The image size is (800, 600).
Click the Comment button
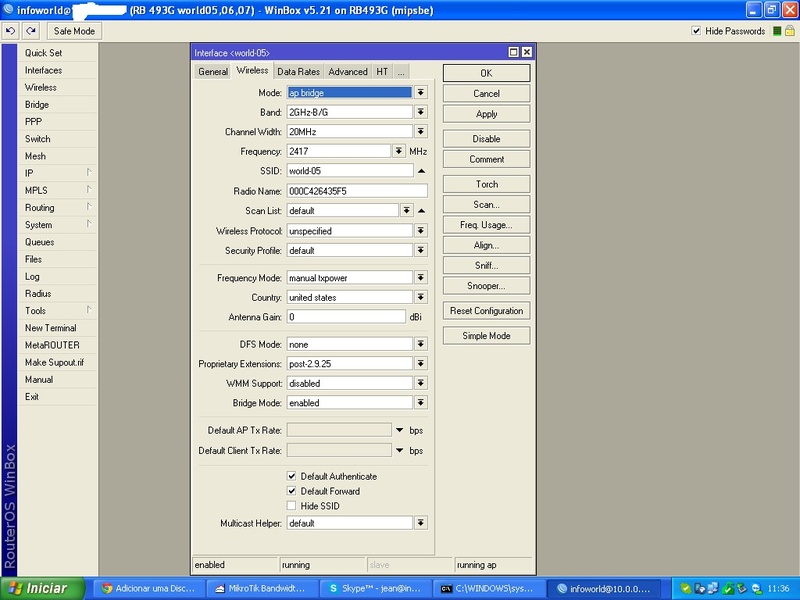click(486, 159)
